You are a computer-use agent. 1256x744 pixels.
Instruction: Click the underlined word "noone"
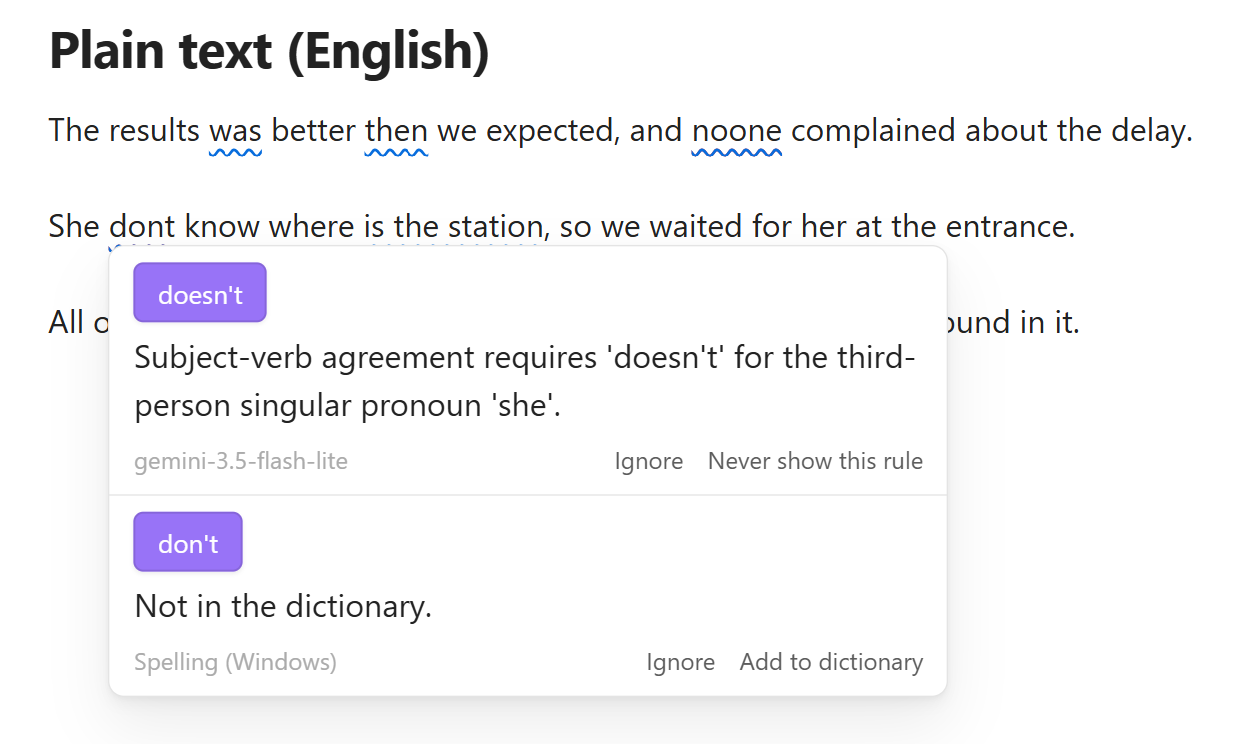(x=737, y=131)
